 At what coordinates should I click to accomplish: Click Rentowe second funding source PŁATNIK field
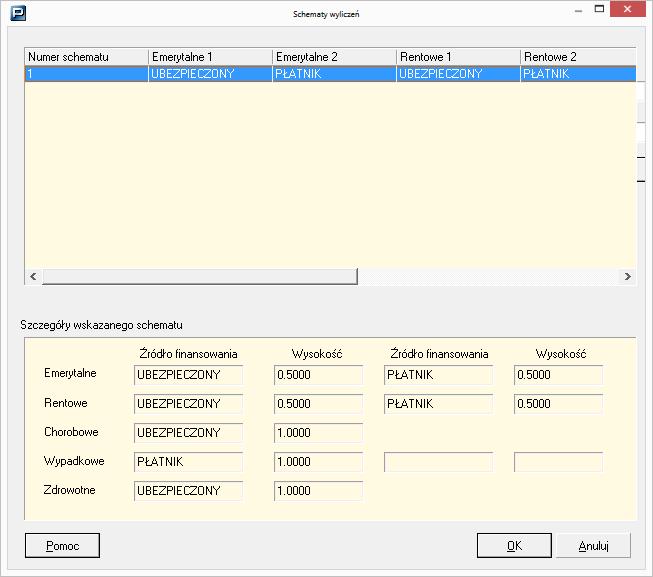click(x=438, y=404)
